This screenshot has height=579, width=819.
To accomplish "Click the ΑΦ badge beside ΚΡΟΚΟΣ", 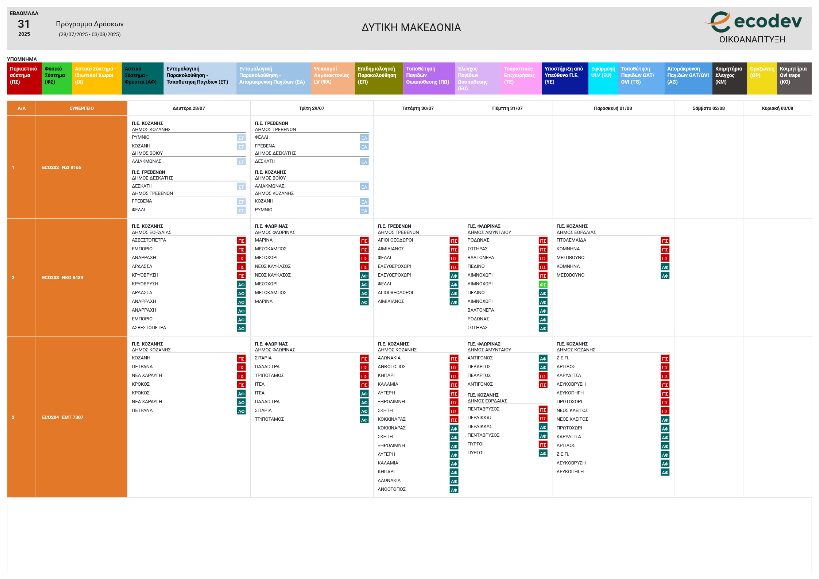I will pos(241,394).
